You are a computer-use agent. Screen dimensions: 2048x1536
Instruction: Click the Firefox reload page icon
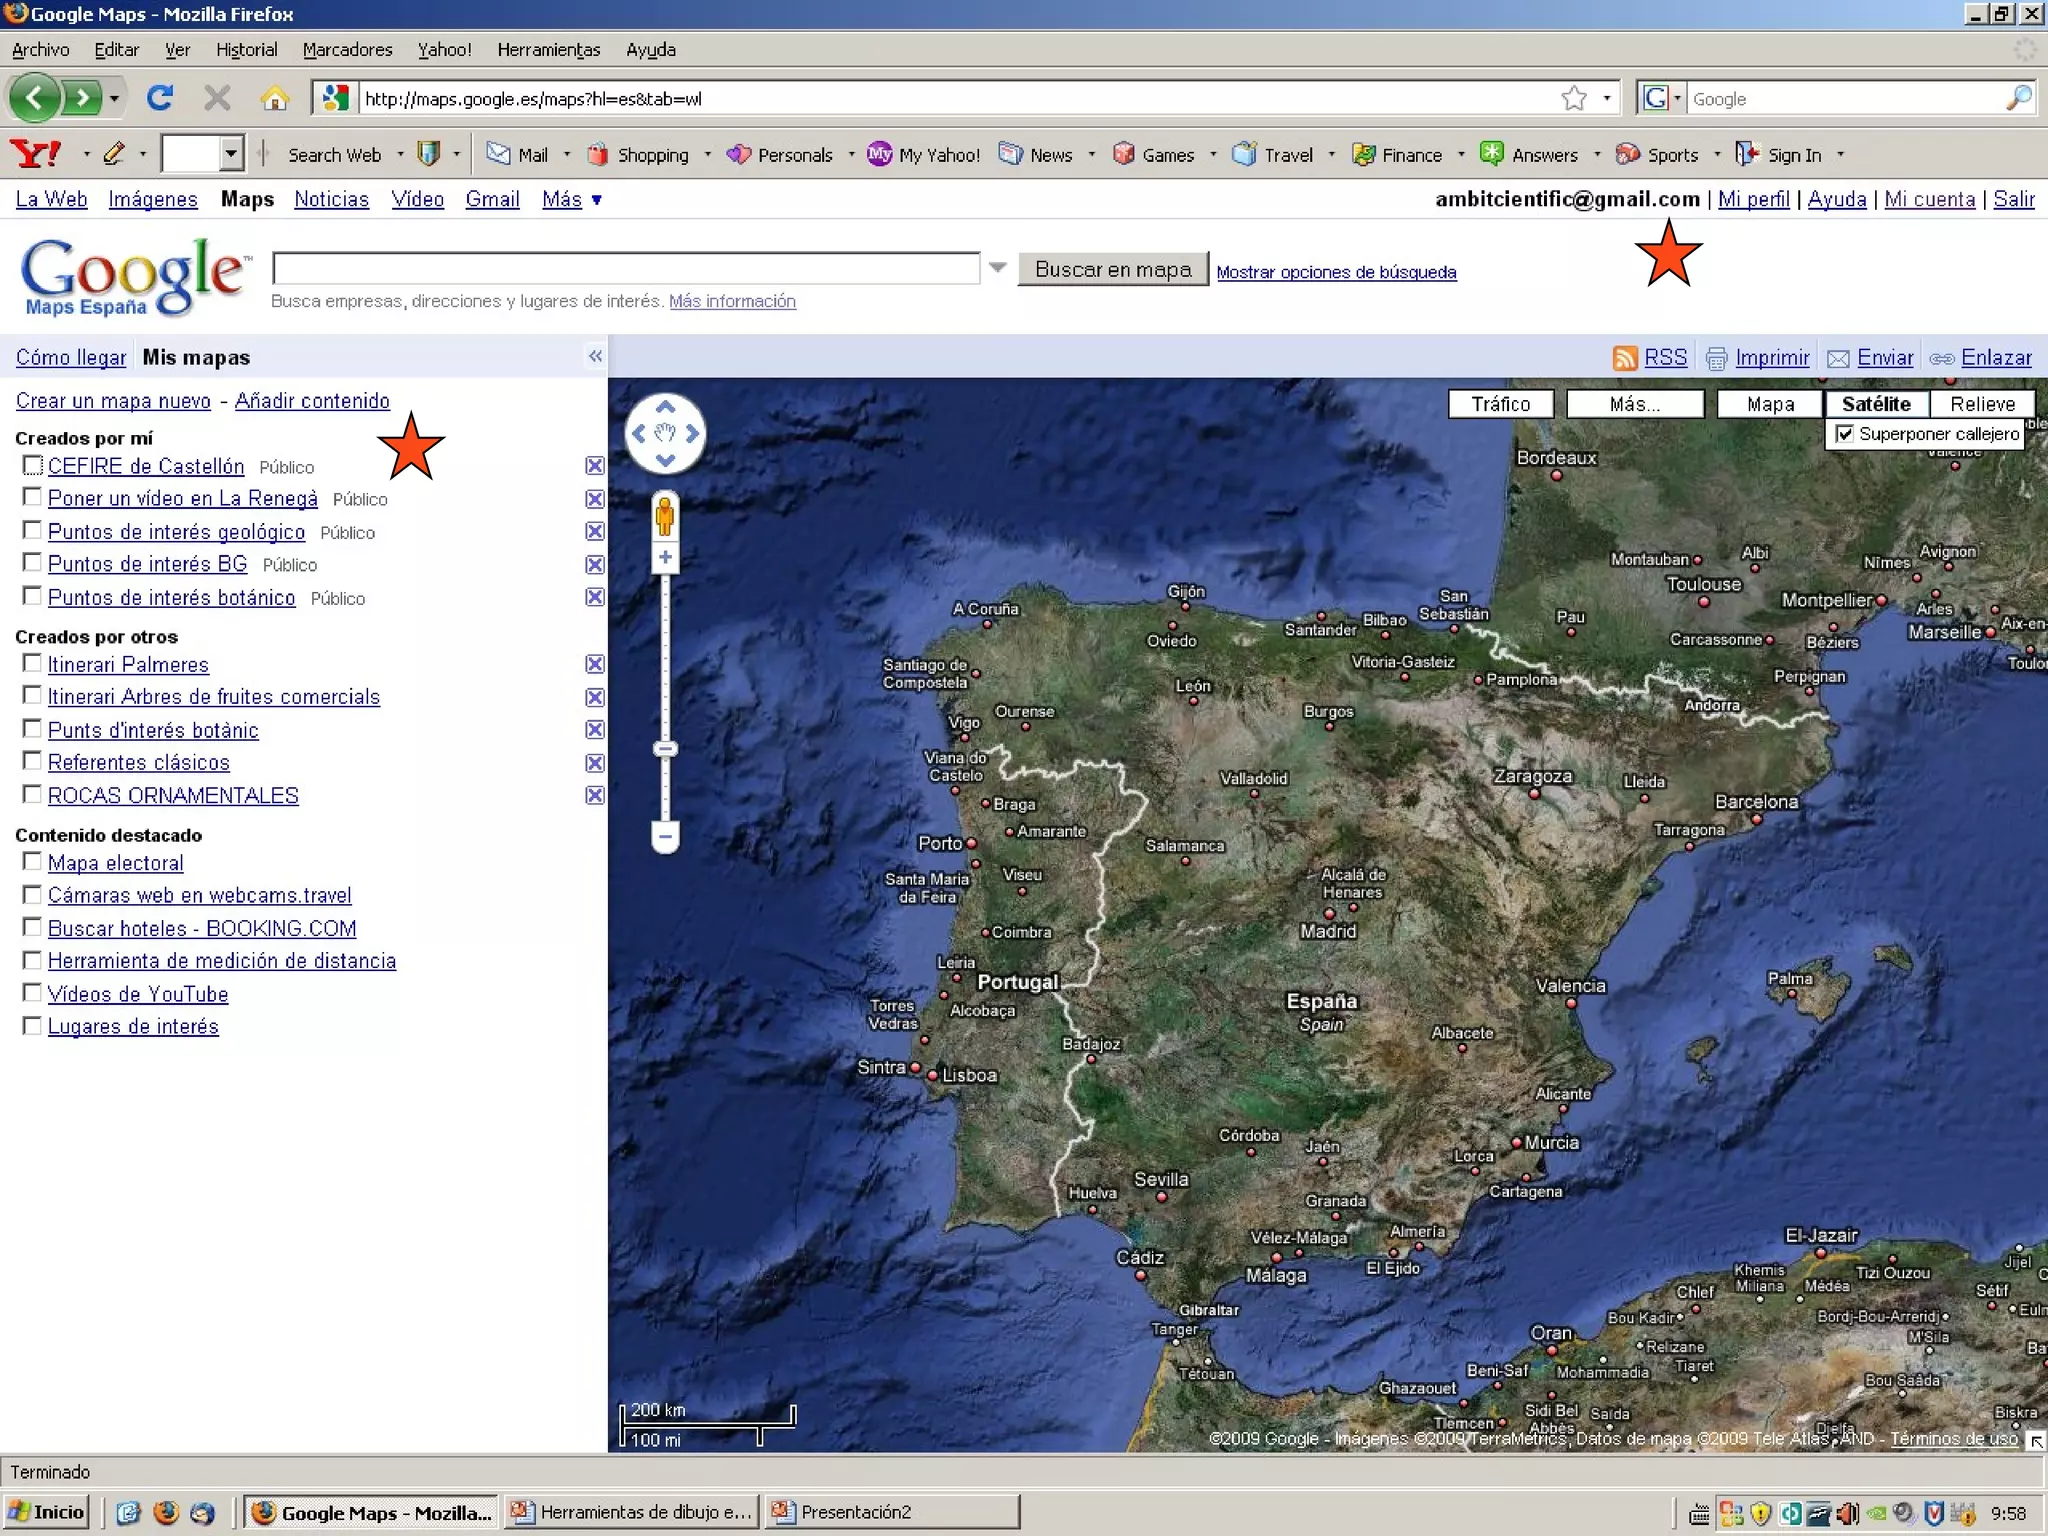[160, 98]
